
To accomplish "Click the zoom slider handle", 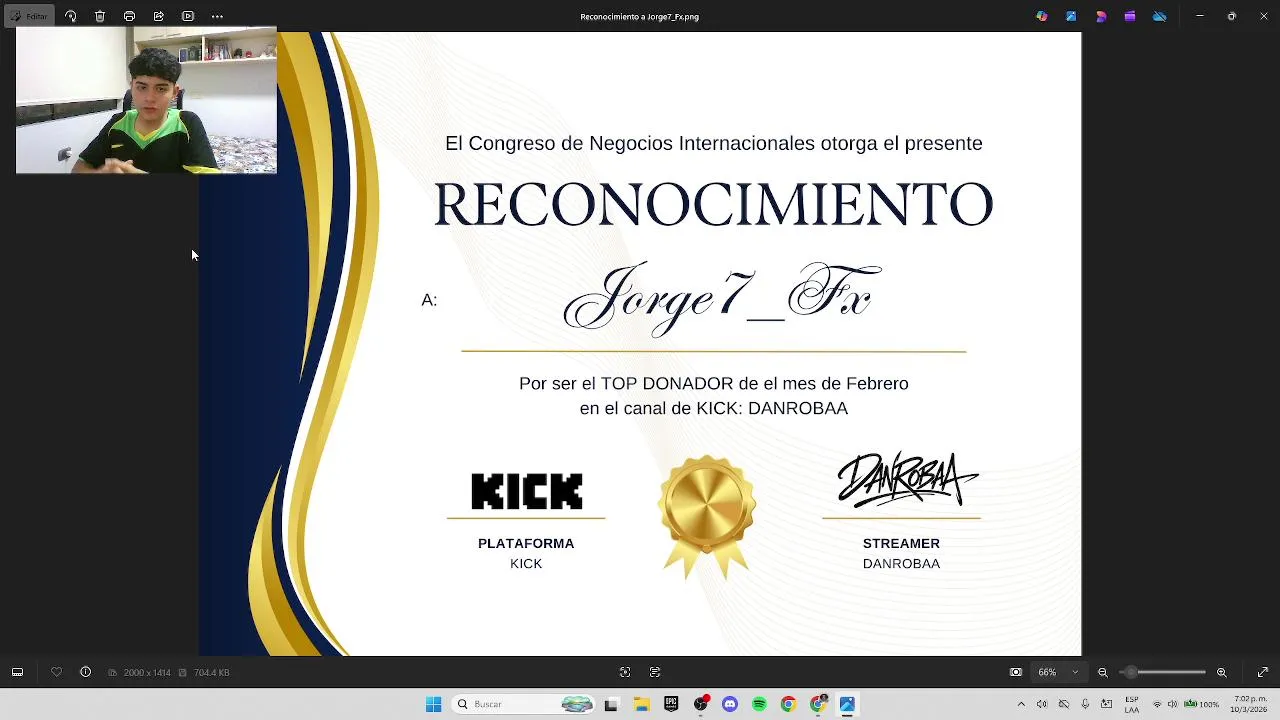I will click(x=1131, y=672).
